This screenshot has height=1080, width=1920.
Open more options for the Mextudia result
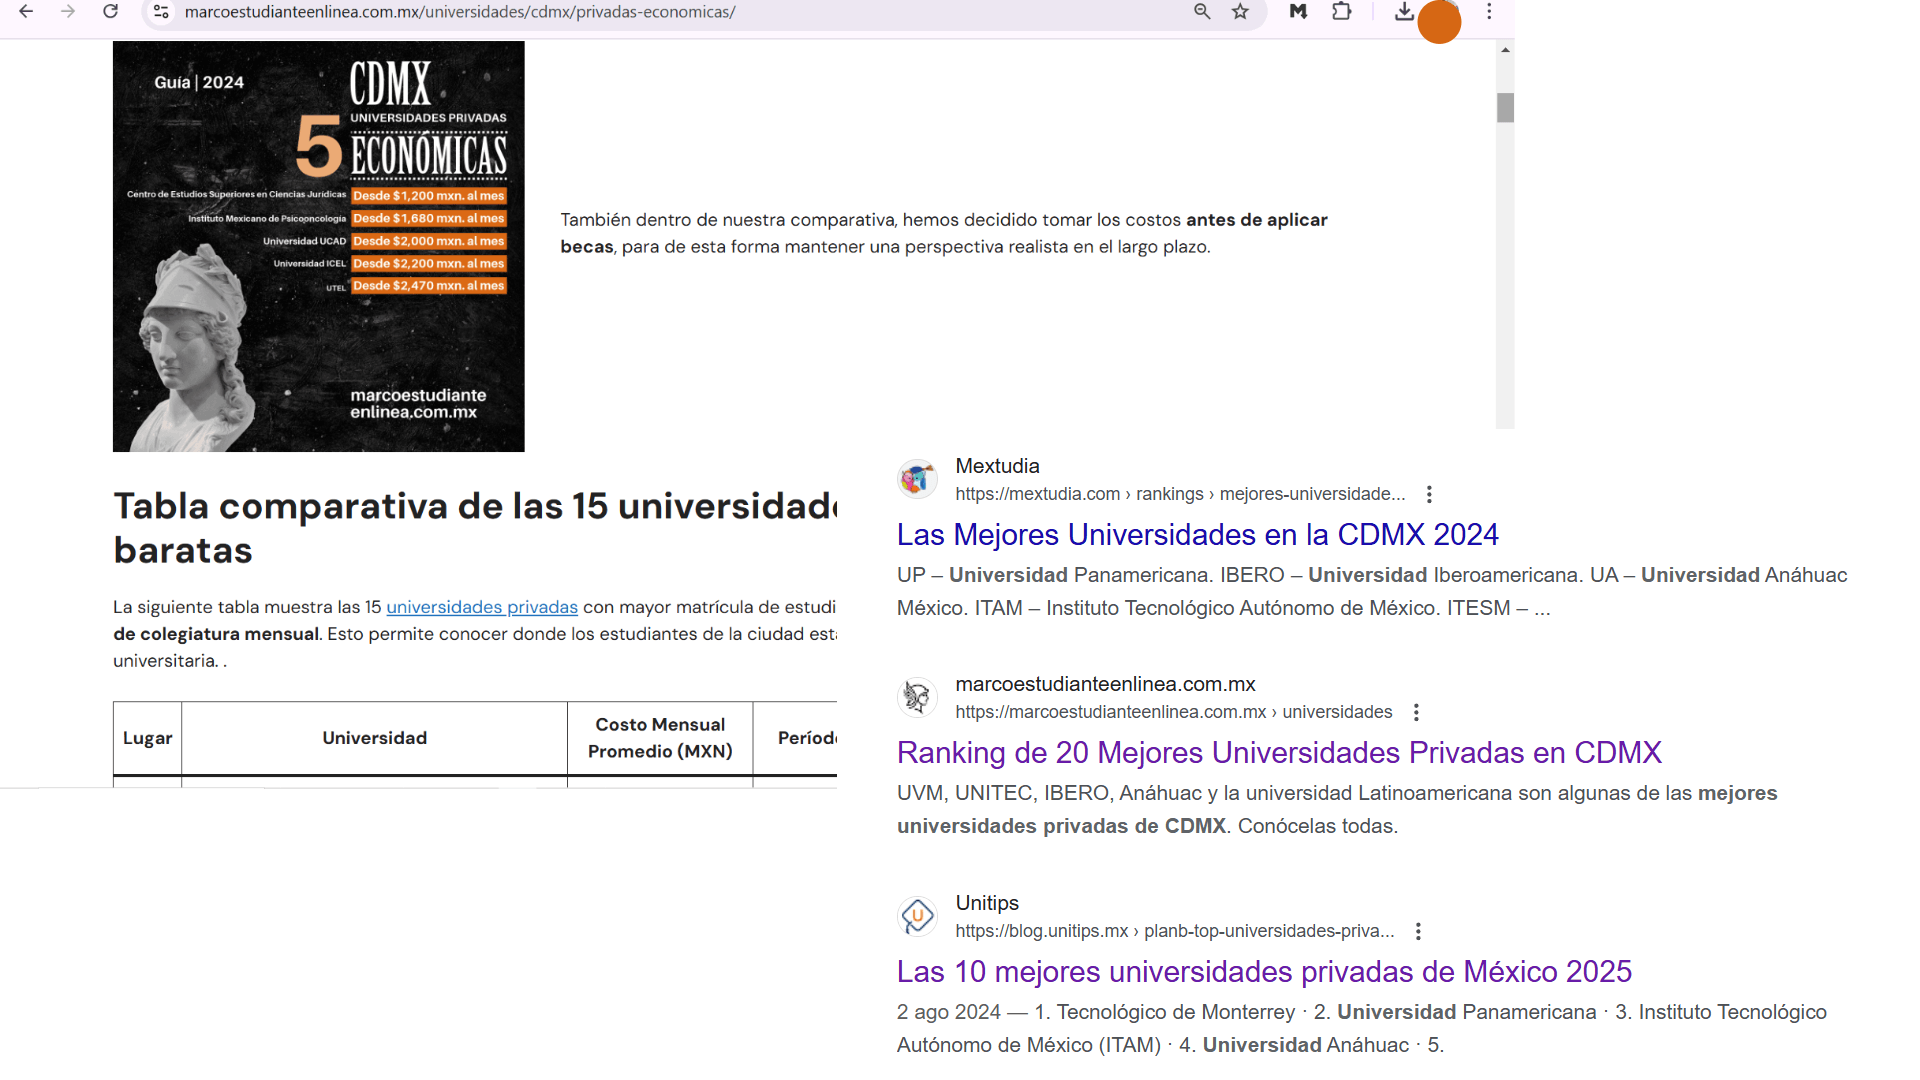1429,494
